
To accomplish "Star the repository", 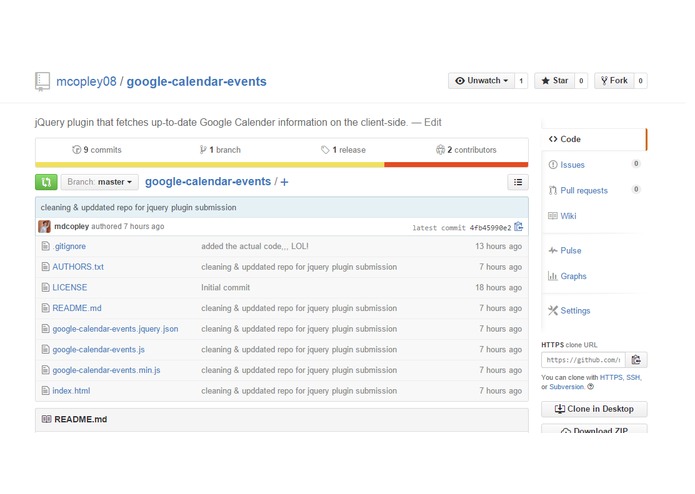I will (554, 81).
